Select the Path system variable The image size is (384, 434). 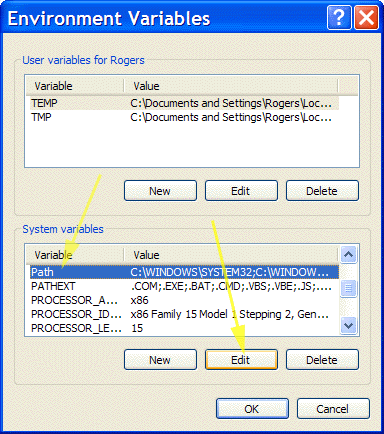(x=183, y=272)
